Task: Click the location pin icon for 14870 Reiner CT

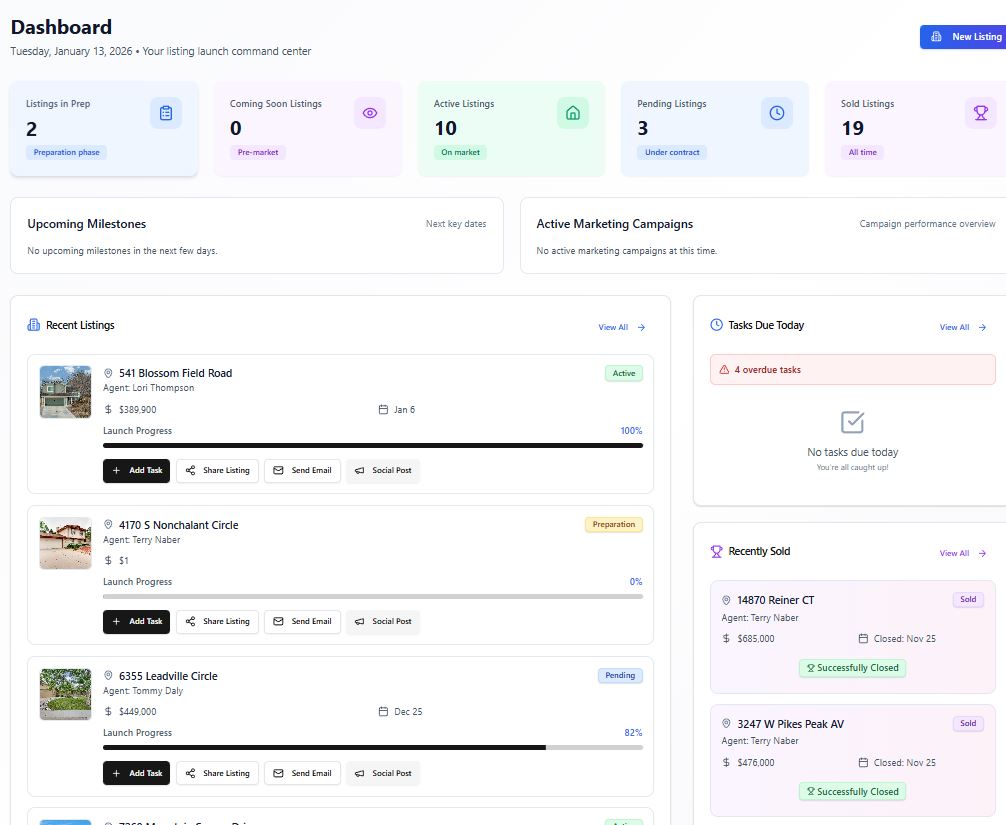Action: 726,600
